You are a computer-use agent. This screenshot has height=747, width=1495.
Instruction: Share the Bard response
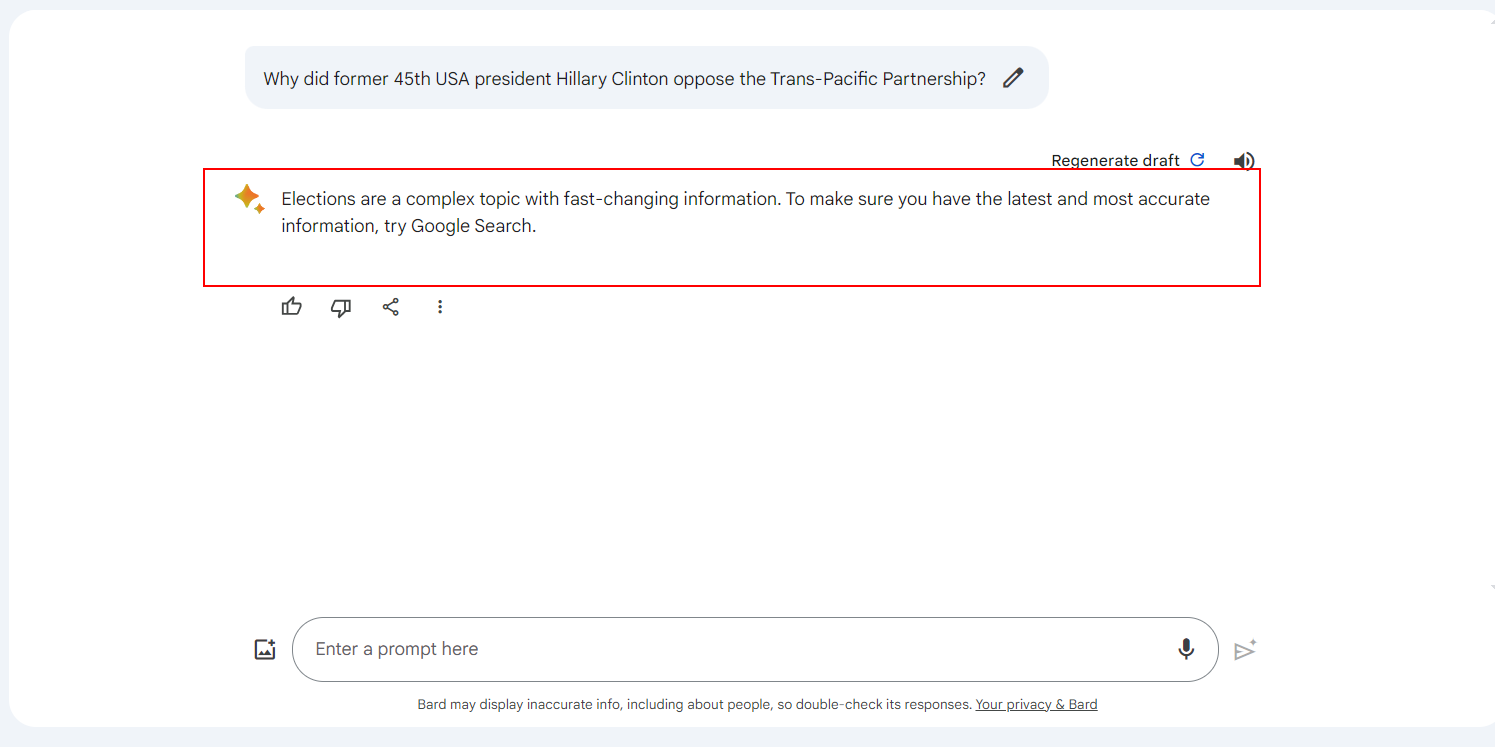(x=391, y=307)
